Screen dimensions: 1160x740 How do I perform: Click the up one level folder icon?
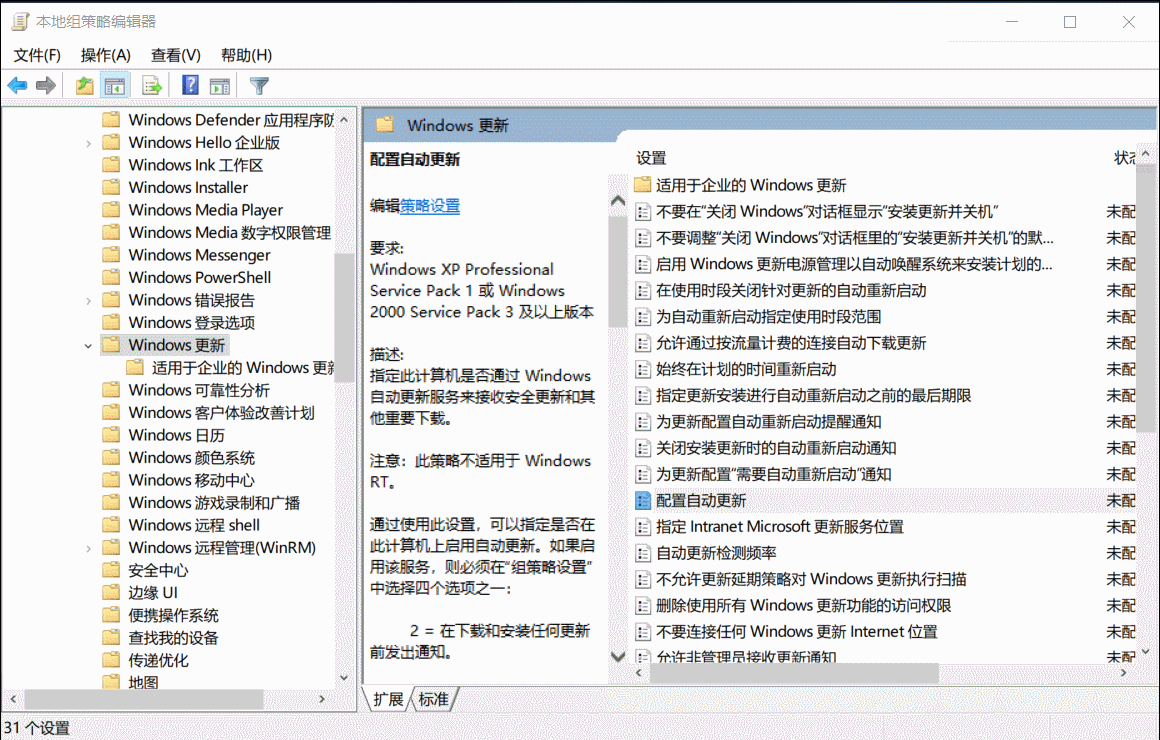point(84,85)
